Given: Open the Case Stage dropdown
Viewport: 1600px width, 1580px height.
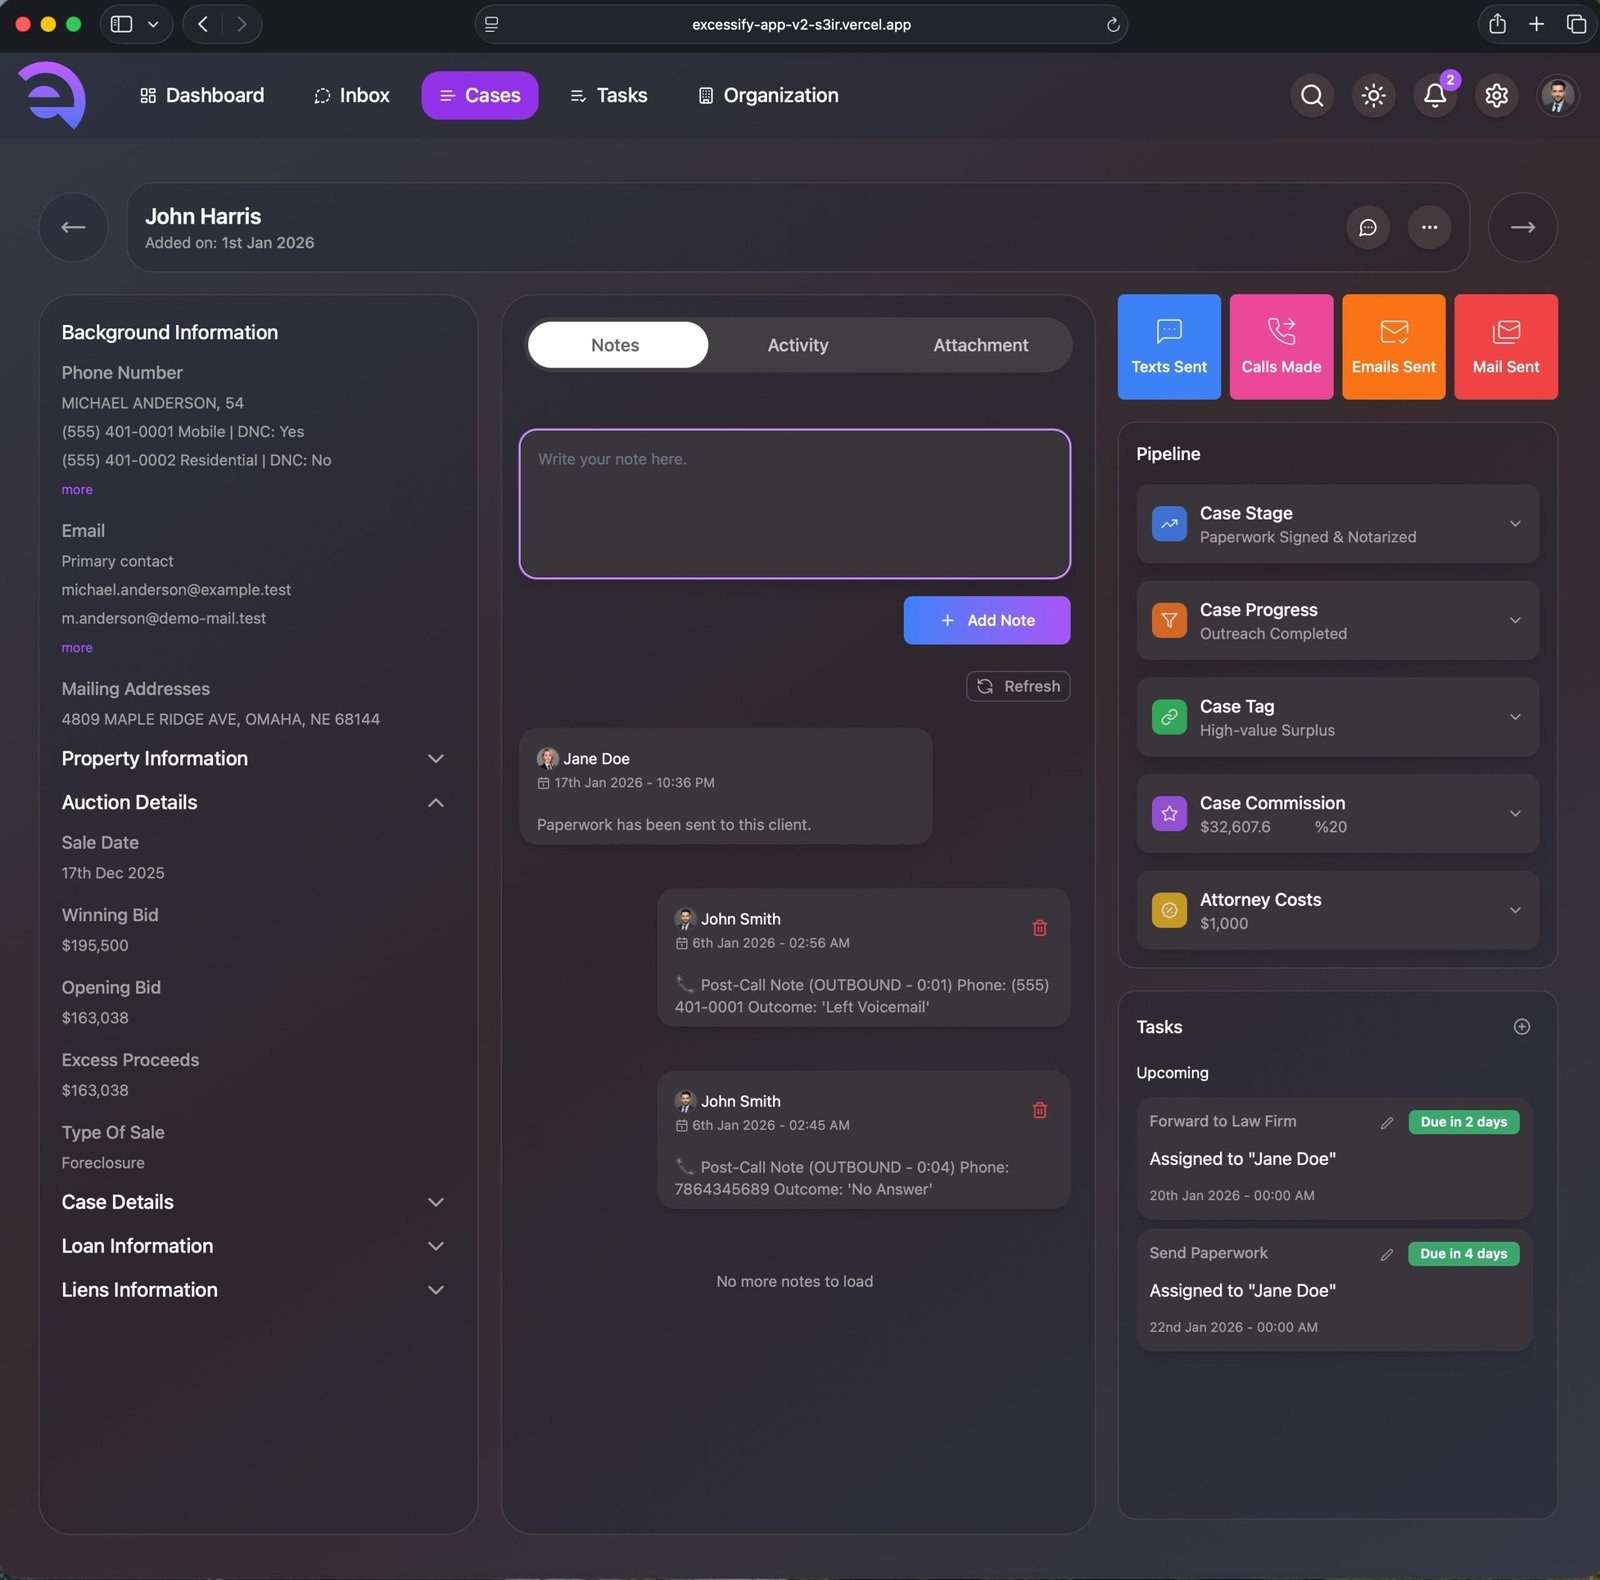Looking at the screenshot, I should 1516,524.
